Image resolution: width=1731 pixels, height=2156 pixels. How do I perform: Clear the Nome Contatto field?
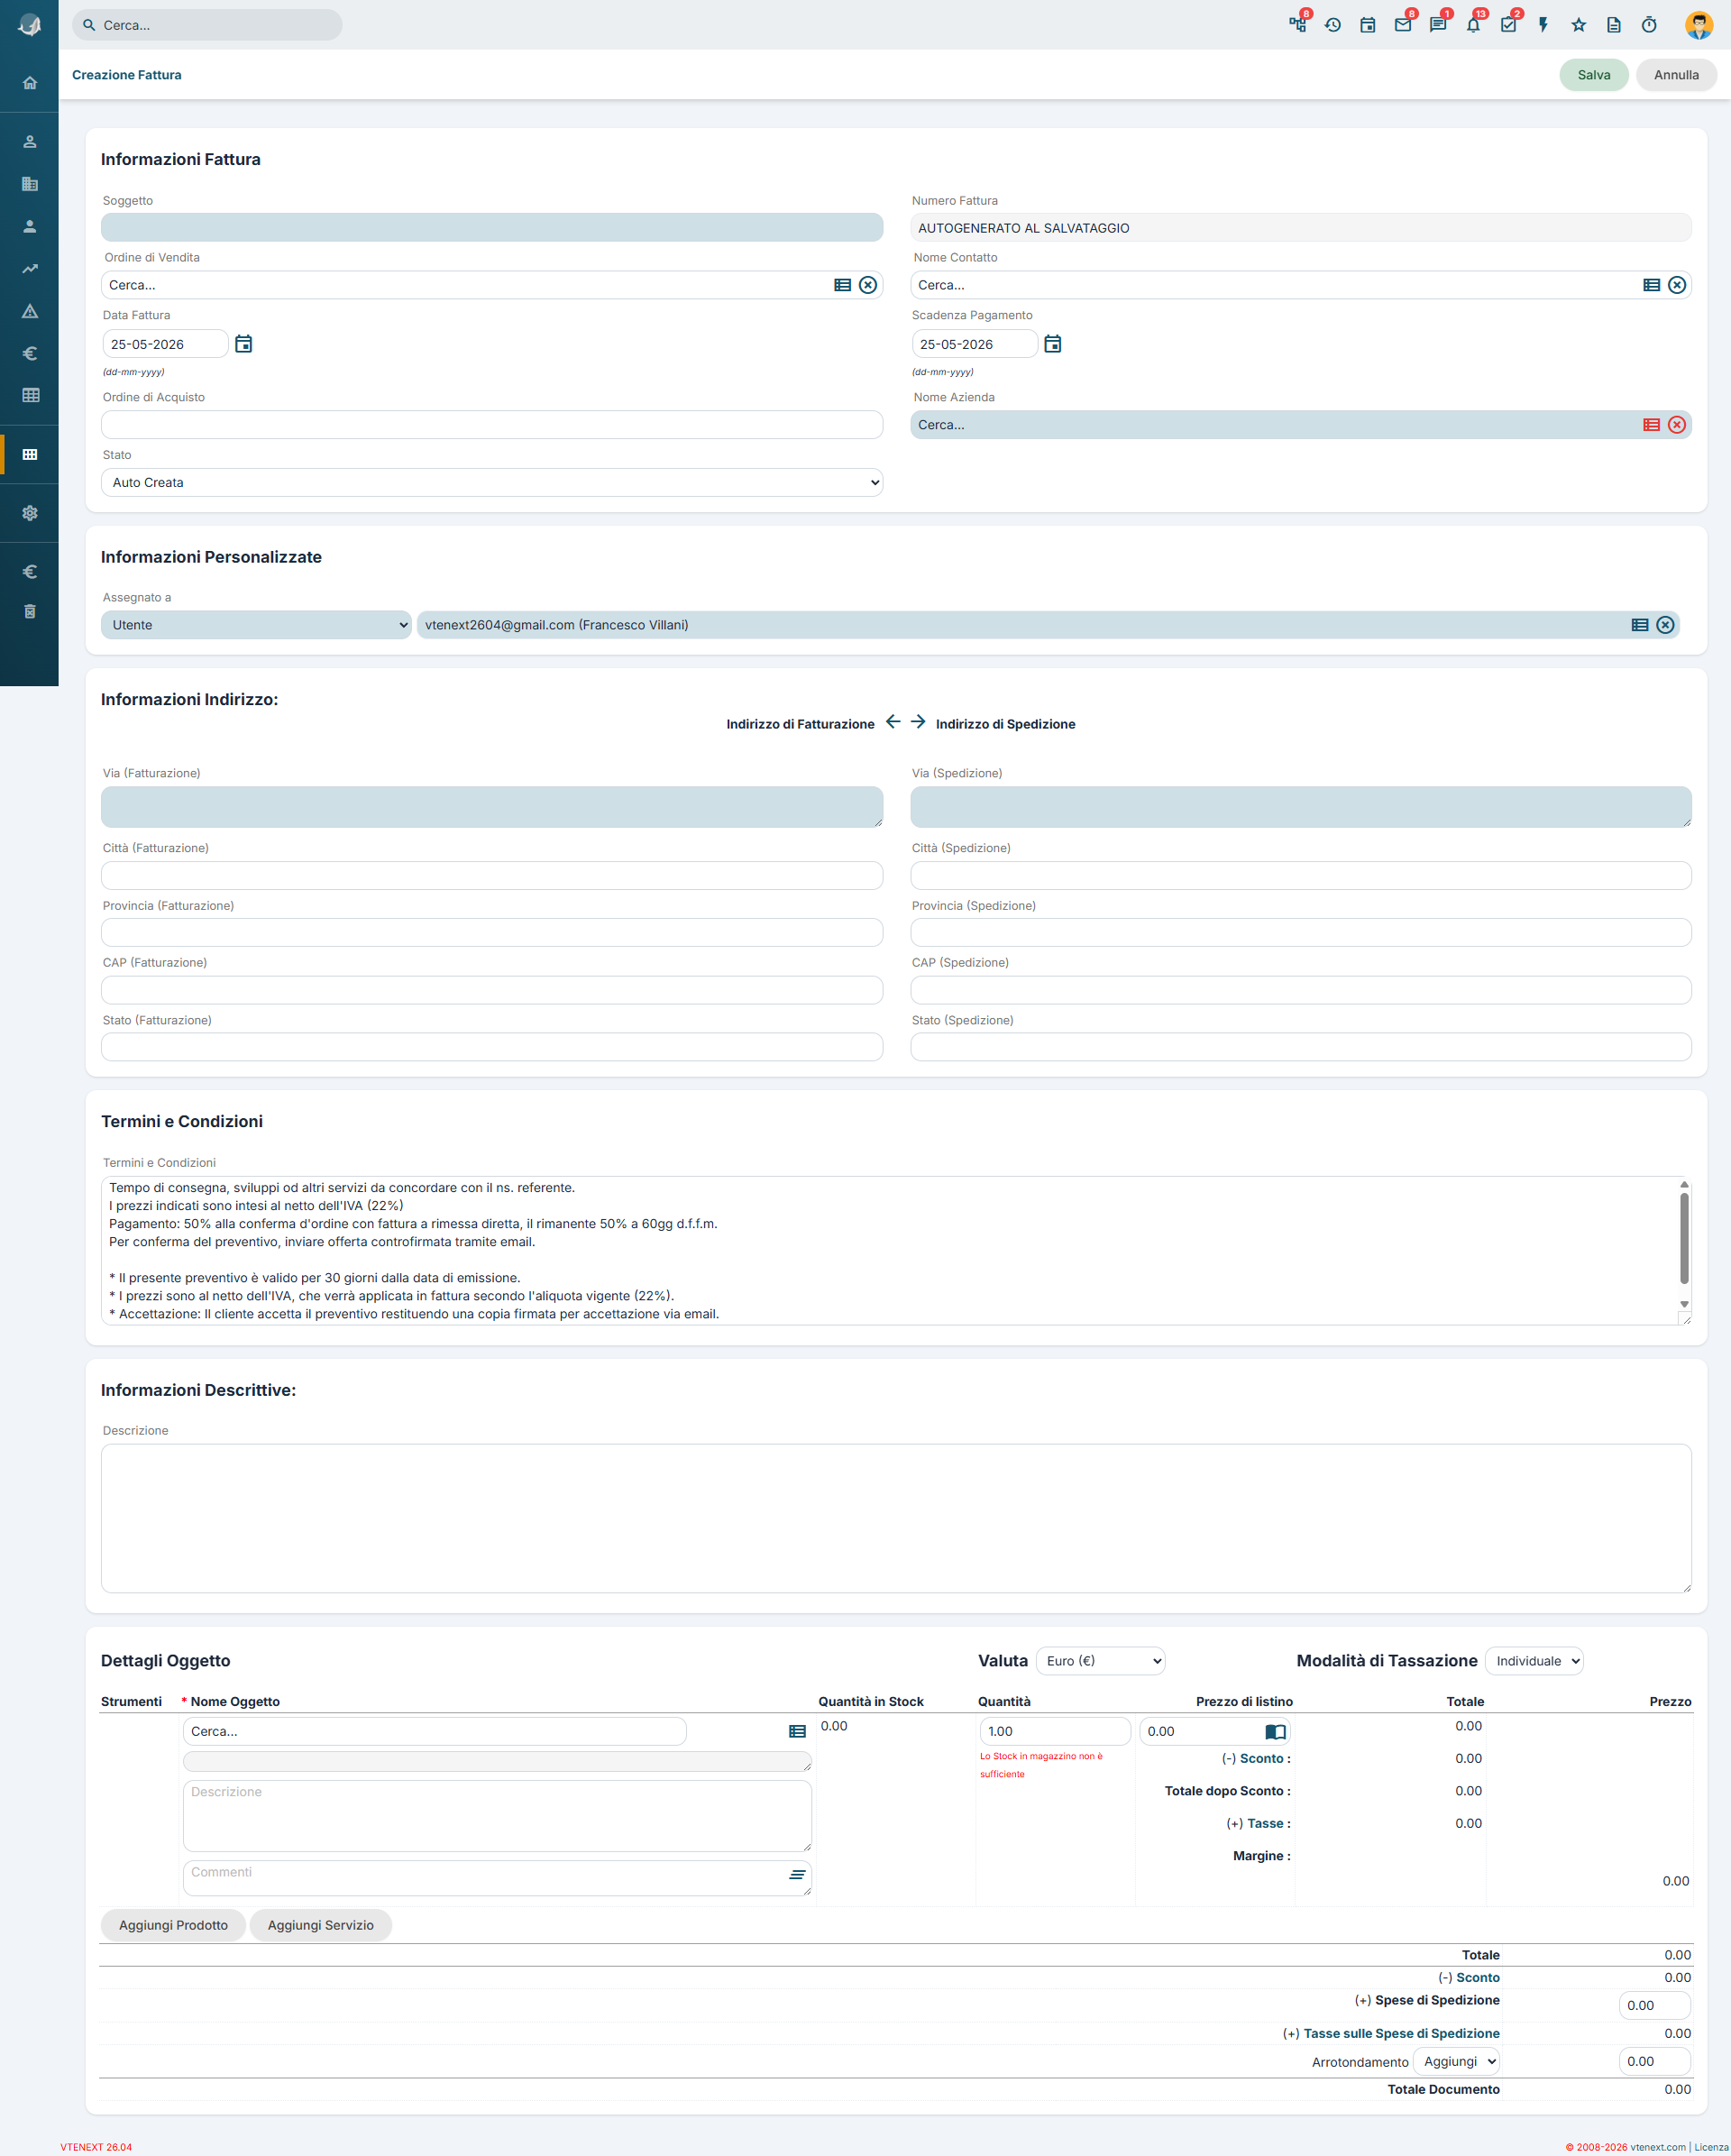coord(1677,285)
